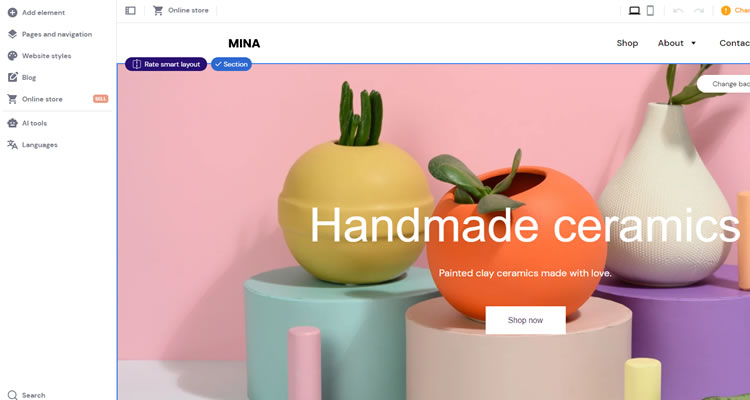Click the Shop navigation link
The width and height of the screenshot is (750, 400).
click(x=627, y=43)
